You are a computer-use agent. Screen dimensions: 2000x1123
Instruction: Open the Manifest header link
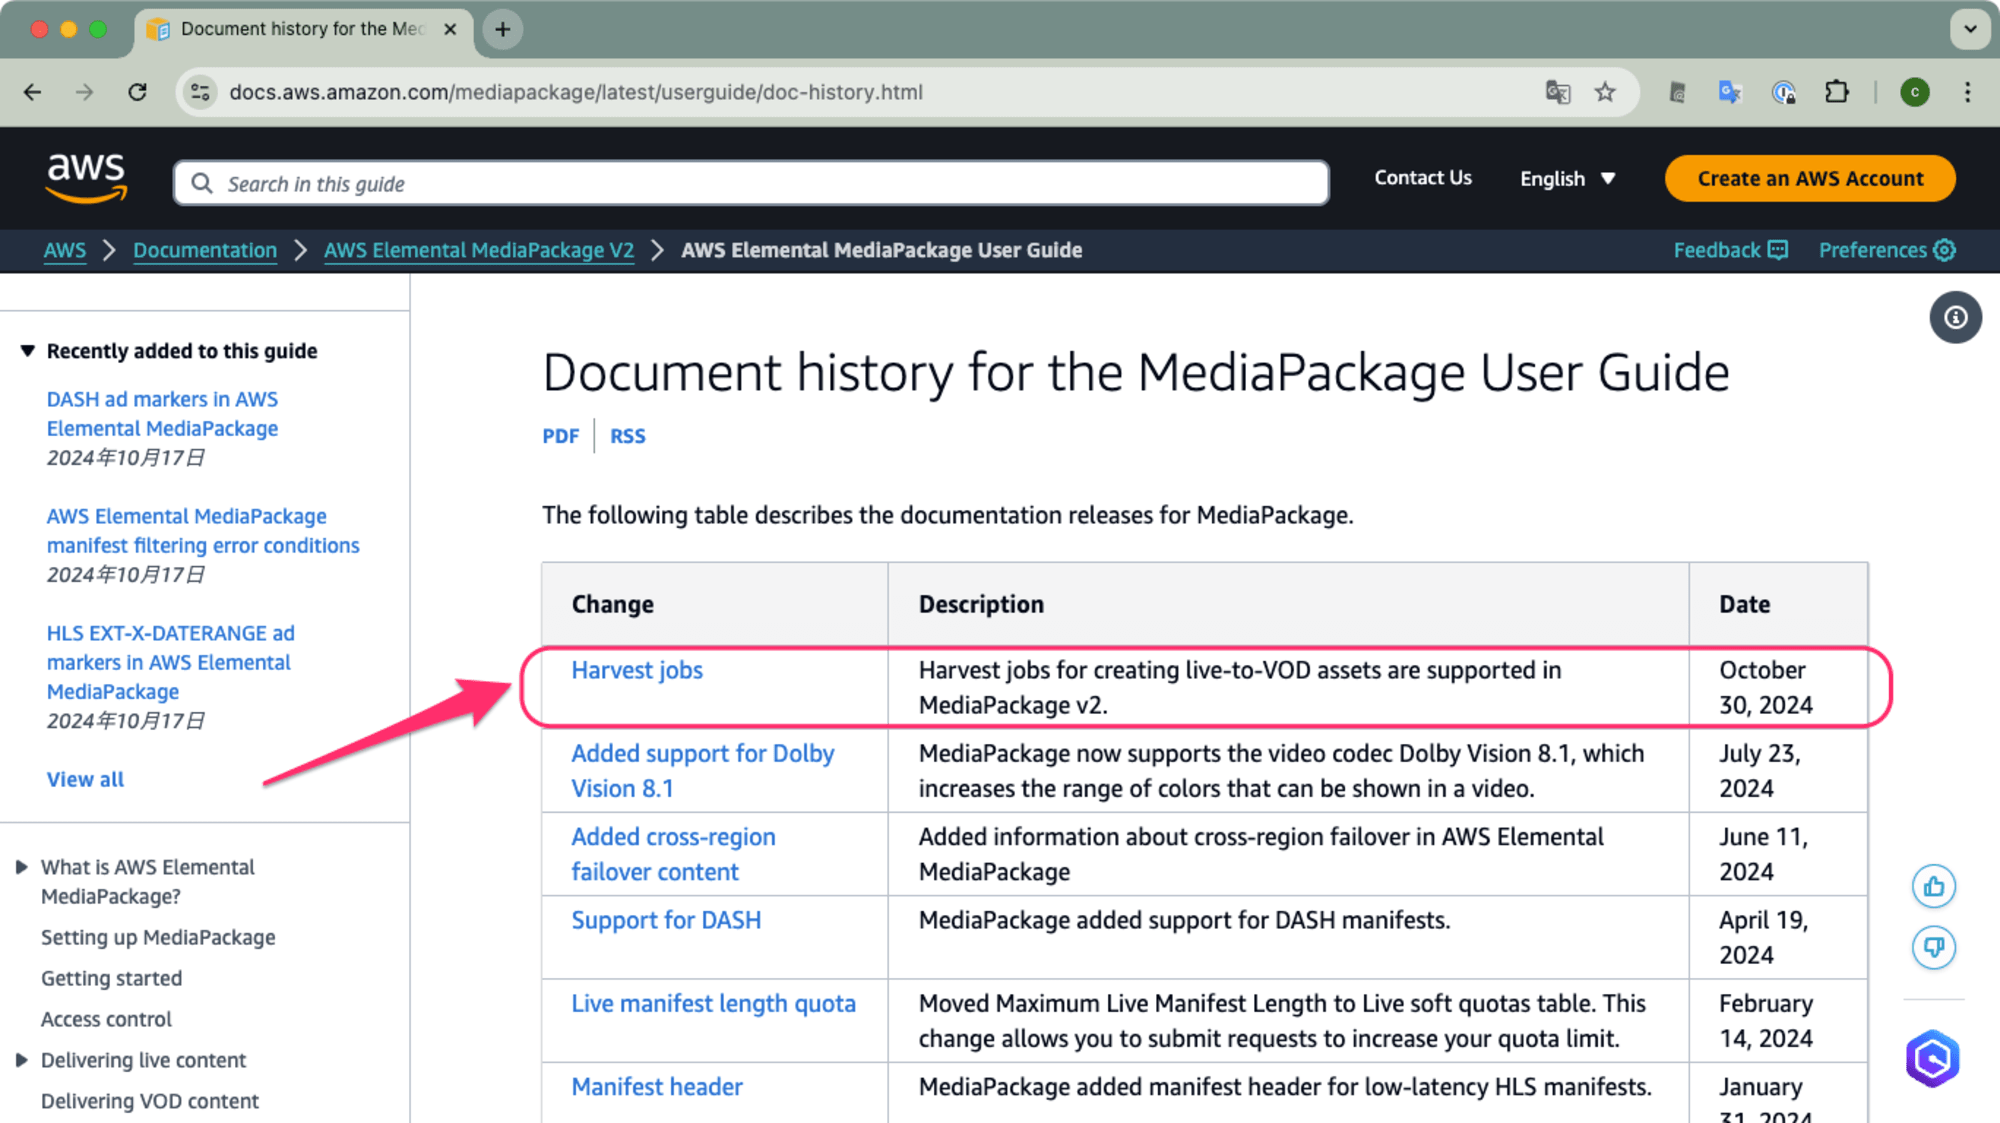[x=657, y=1086]
